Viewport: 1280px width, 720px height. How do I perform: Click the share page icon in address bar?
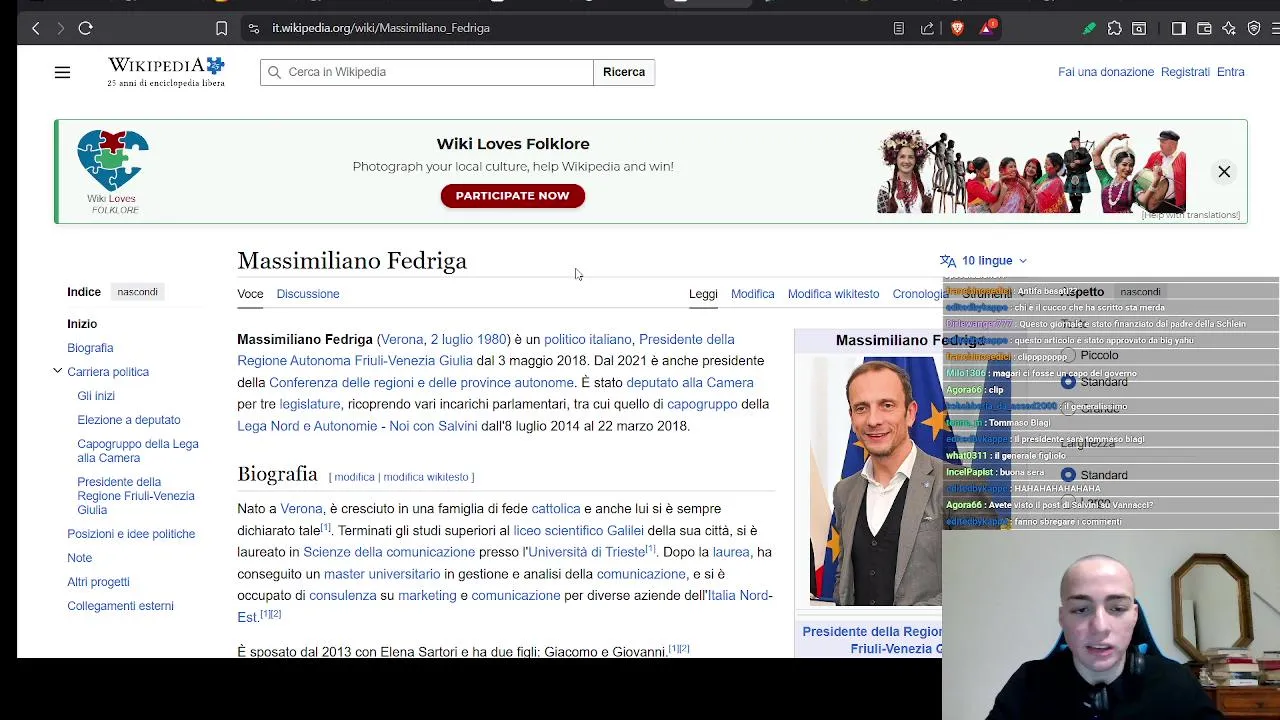(x=928, y=28)
